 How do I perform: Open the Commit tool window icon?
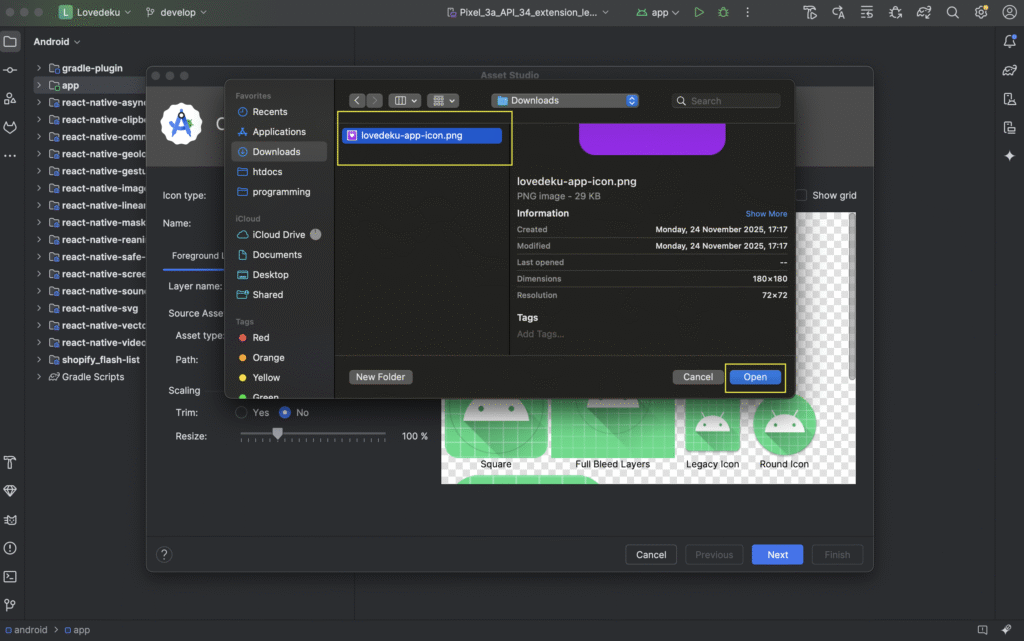(10, 70)
